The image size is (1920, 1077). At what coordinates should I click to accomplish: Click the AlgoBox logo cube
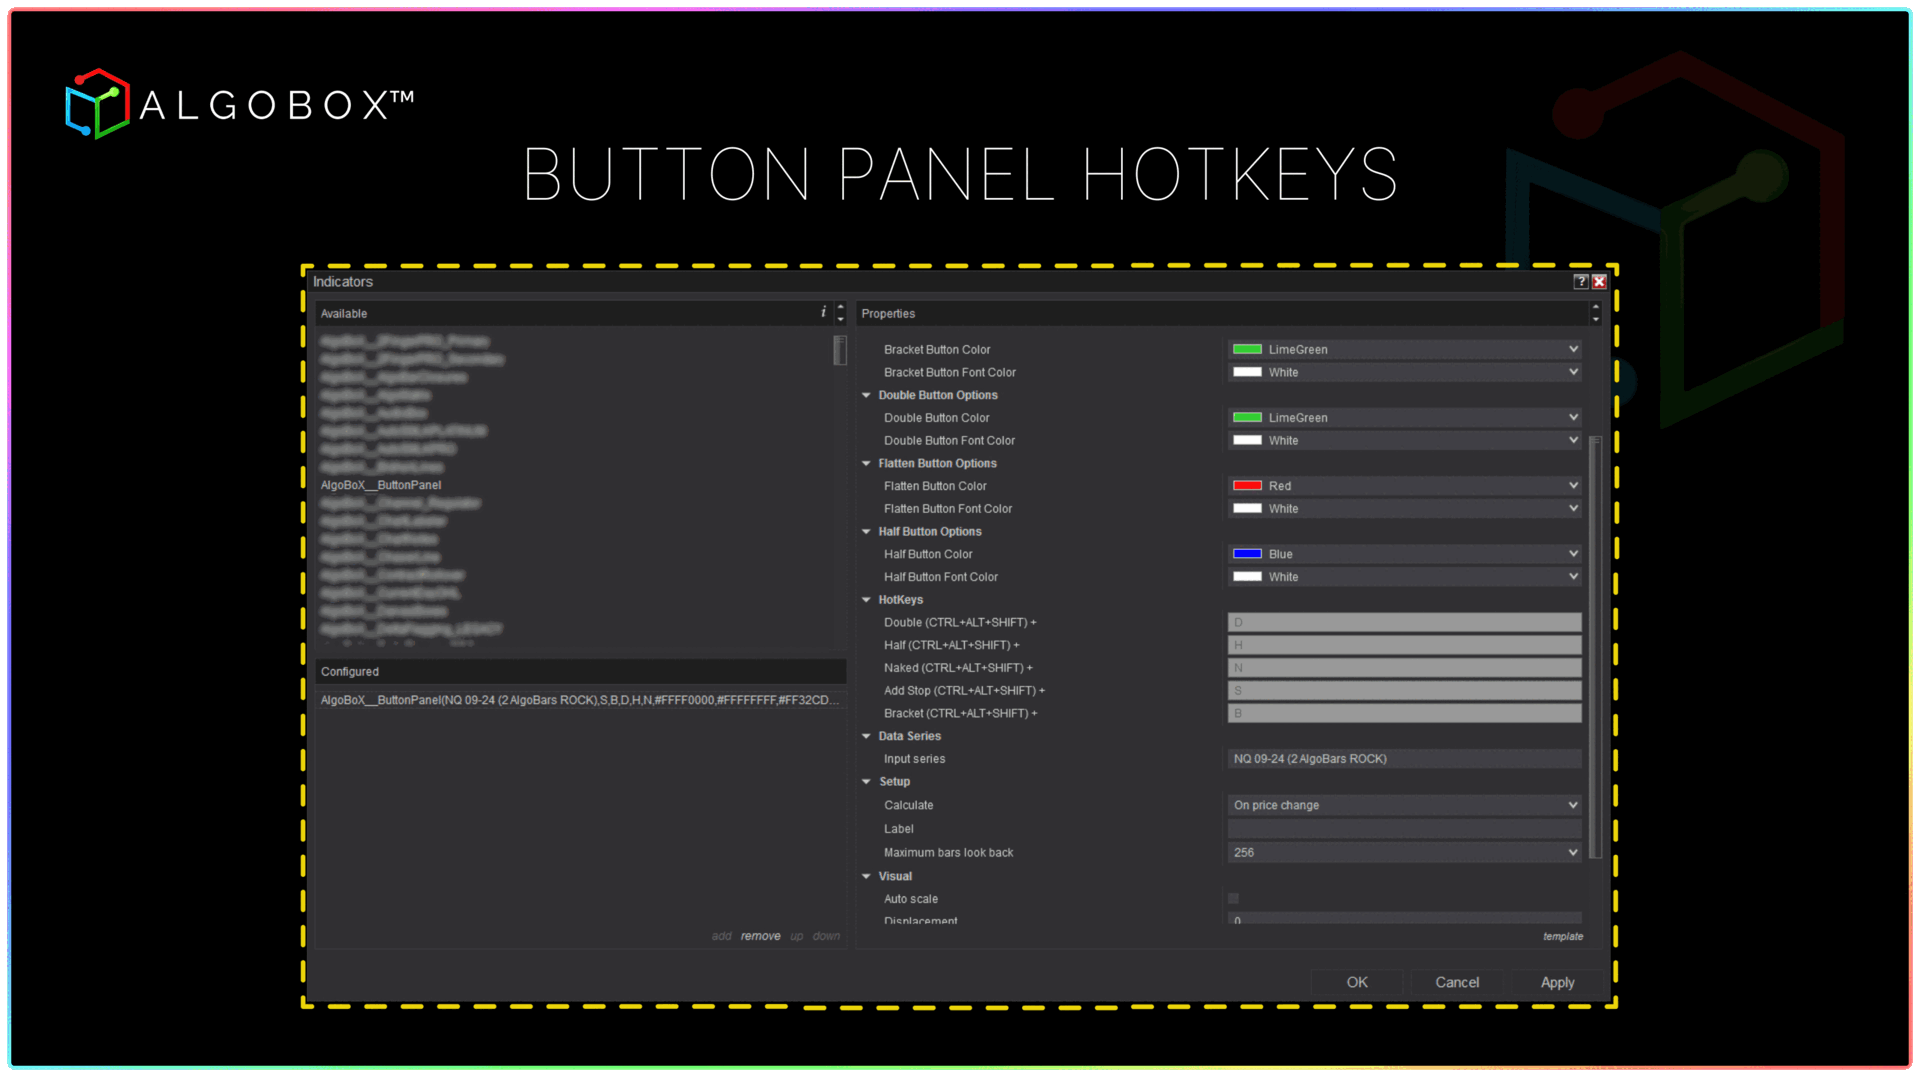pos(97,104)
